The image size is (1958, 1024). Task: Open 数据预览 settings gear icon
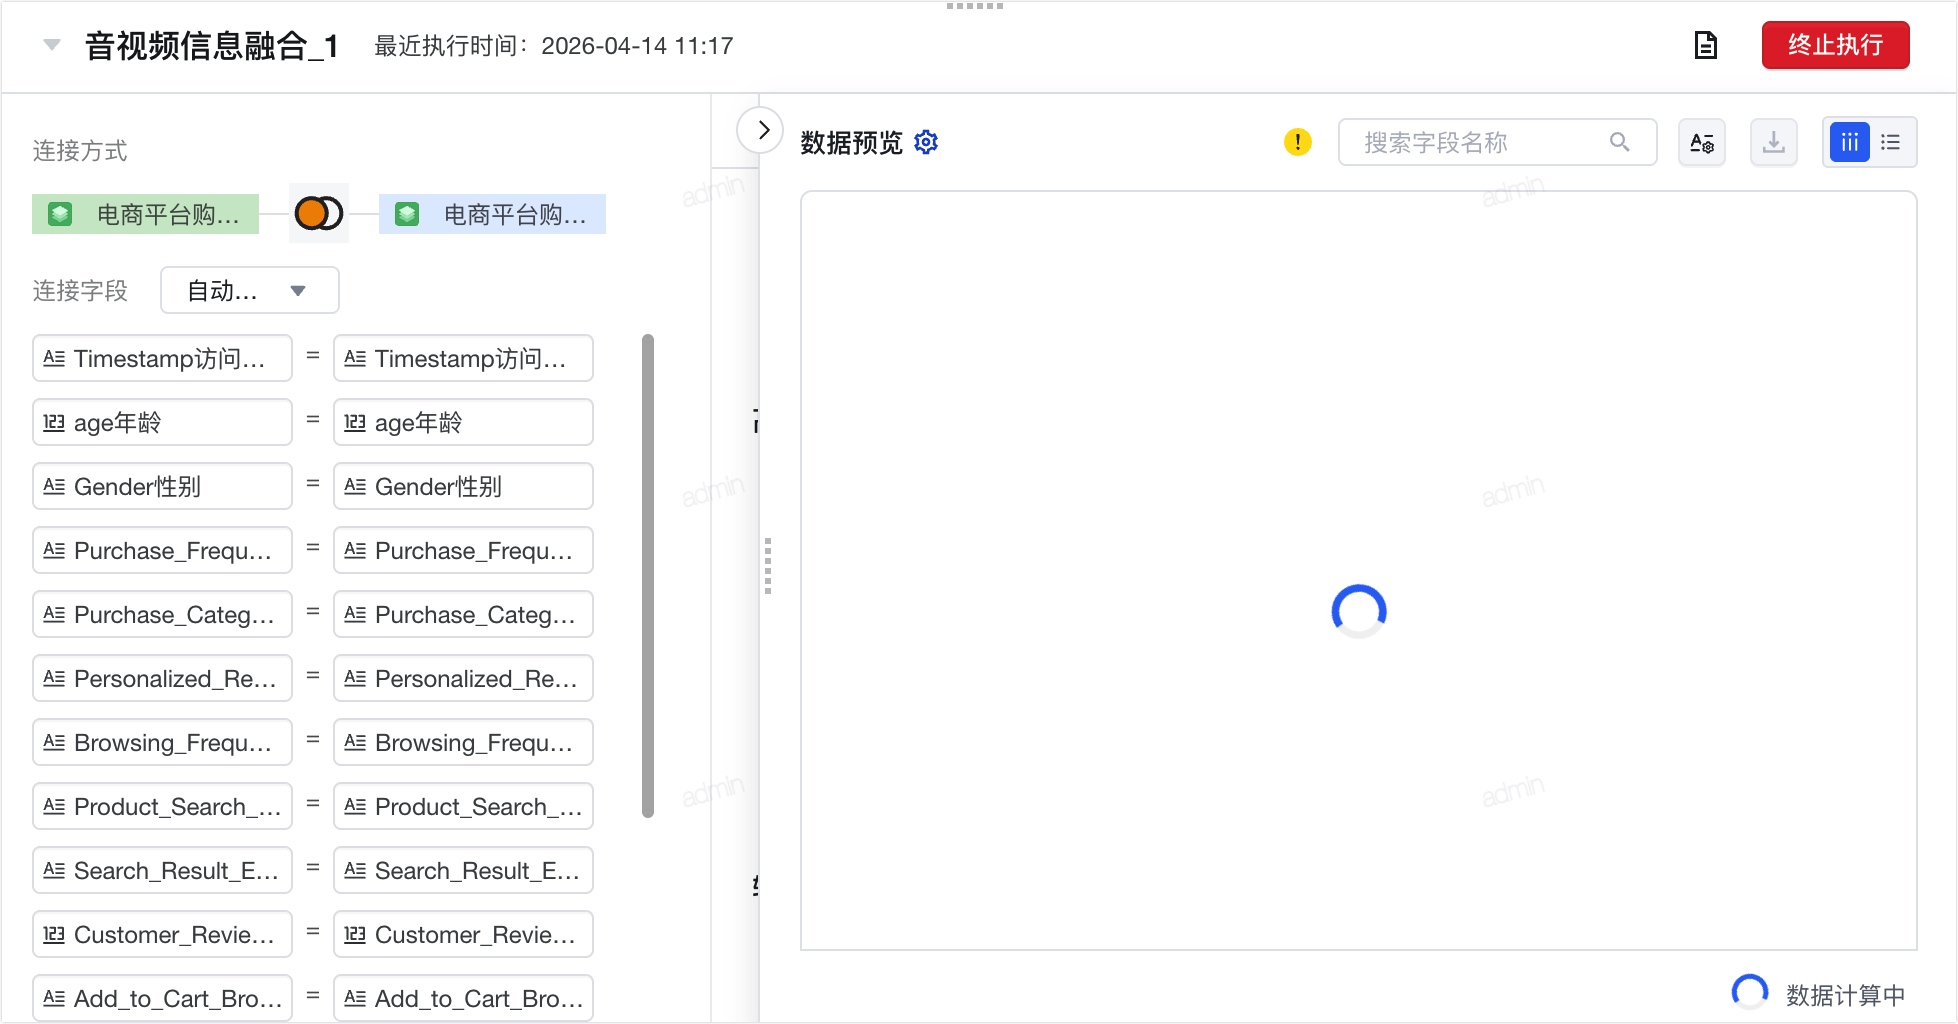tap(927, 142)
